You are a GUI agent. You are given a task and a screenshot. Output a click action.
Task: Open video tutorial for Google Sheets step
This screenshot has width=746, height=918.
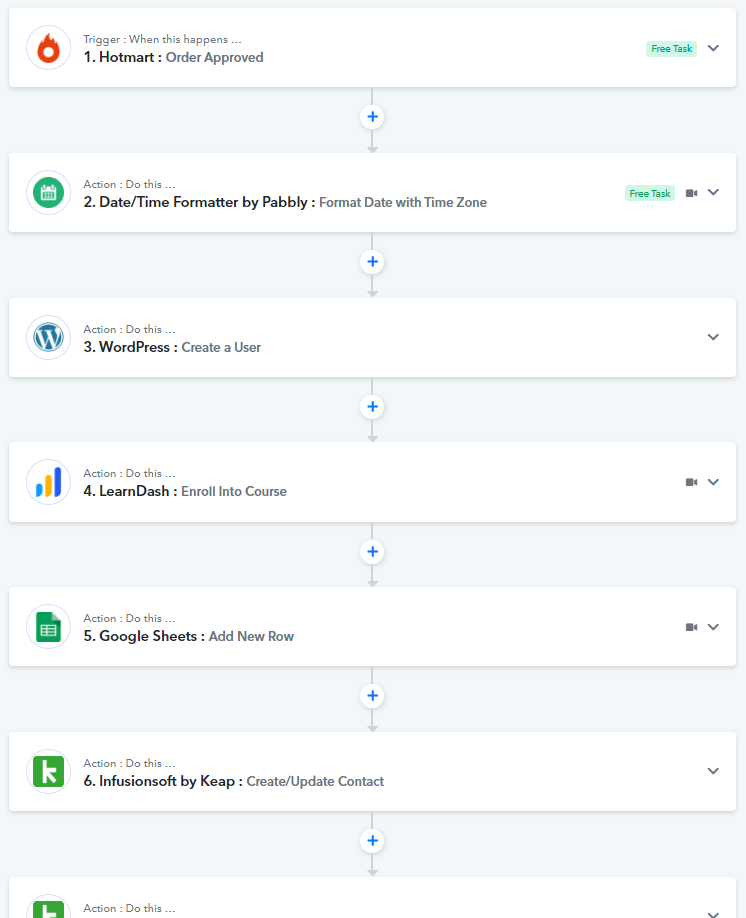pos(692,627)
